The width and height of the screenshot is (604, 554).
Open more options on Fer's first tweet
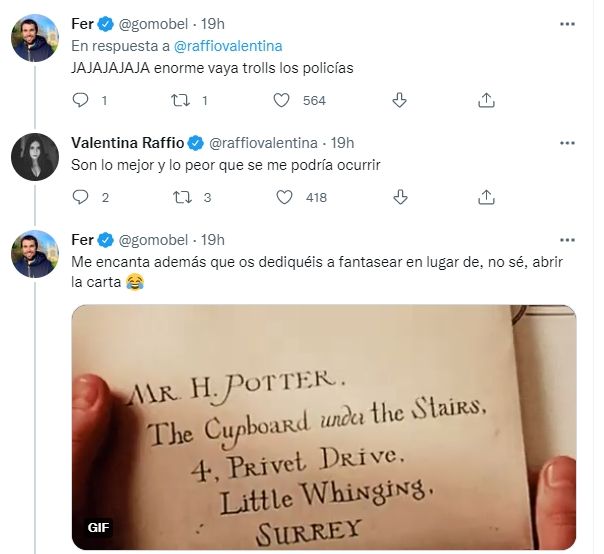567,20
